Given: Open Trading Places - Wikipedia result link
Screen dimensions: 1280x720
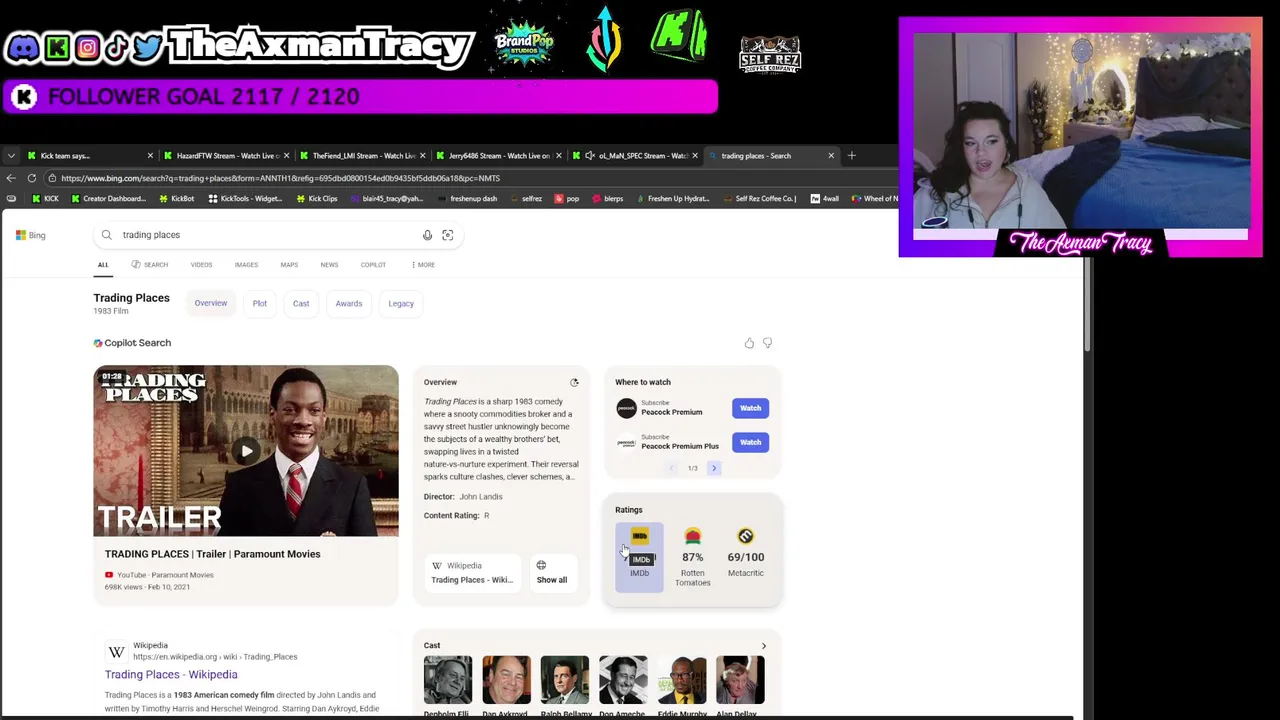Looking at the screenshot, I should [171, 675].
